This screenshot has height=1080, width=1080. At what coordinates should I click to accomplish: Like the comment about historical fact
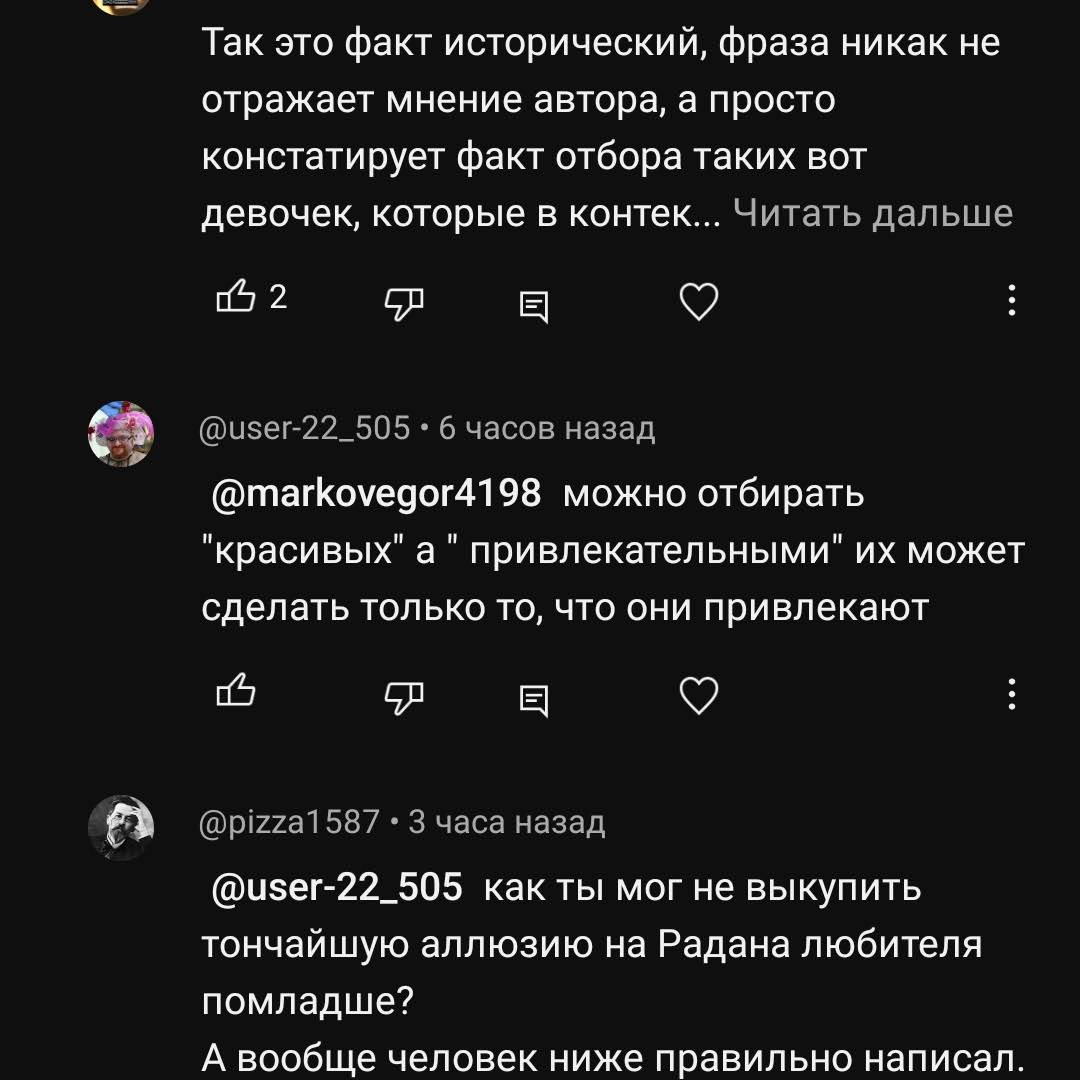[236, 297]
